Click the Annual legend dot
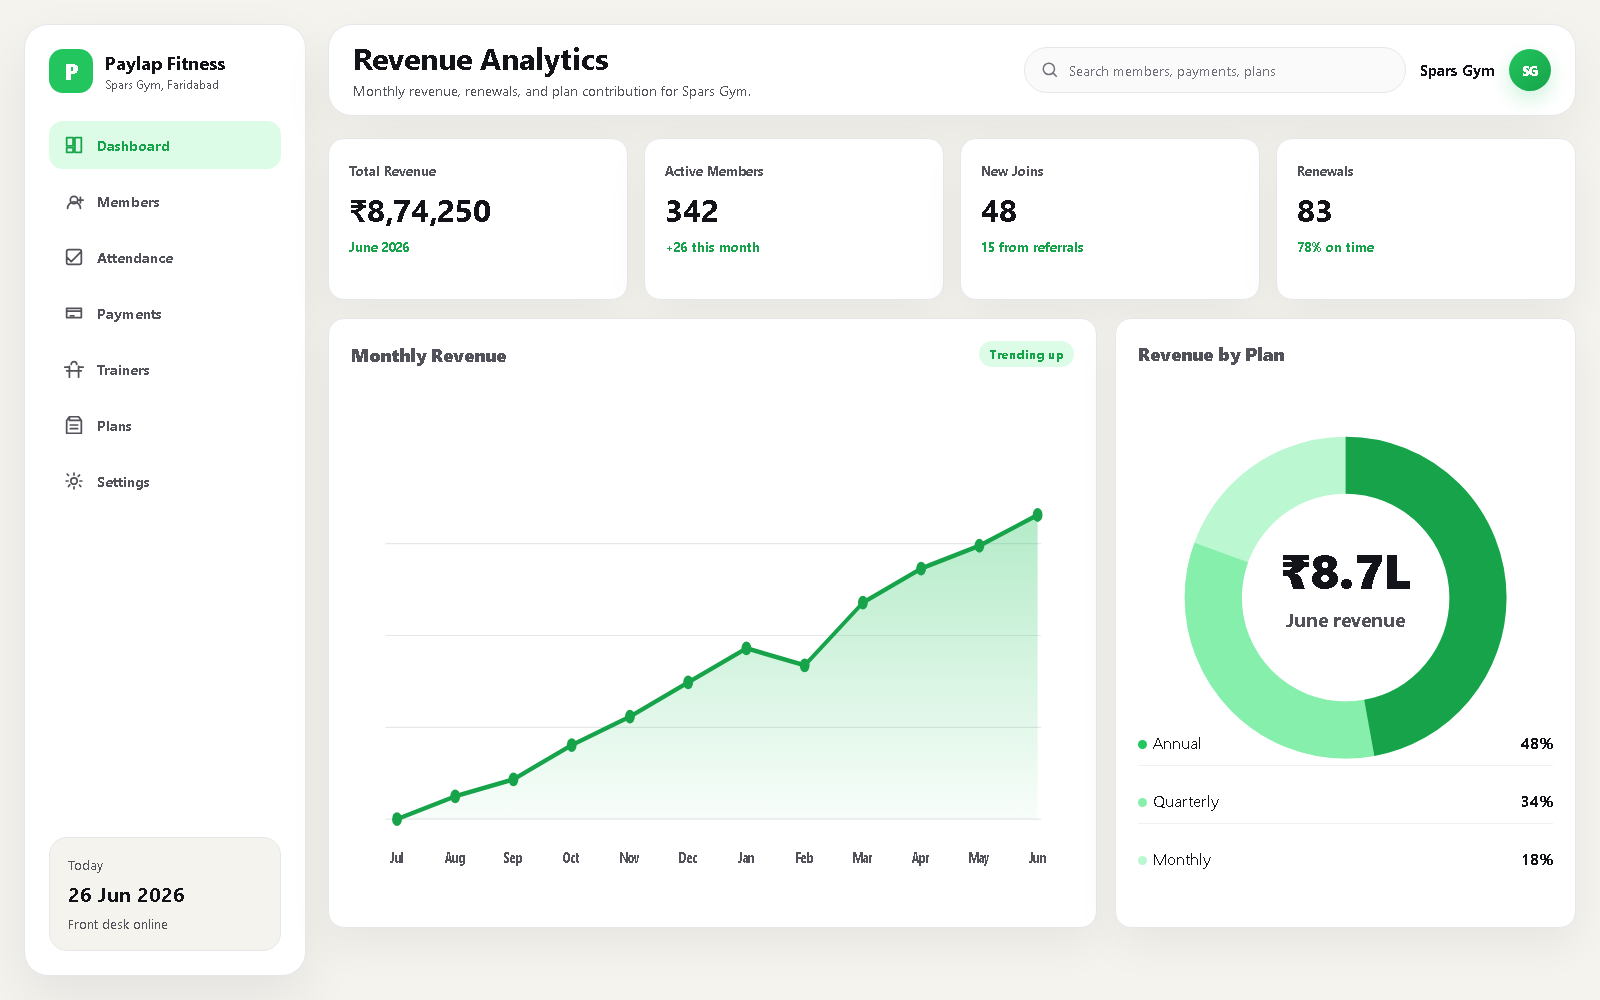This screenshot has height=1000, width=1600. 1142,744
